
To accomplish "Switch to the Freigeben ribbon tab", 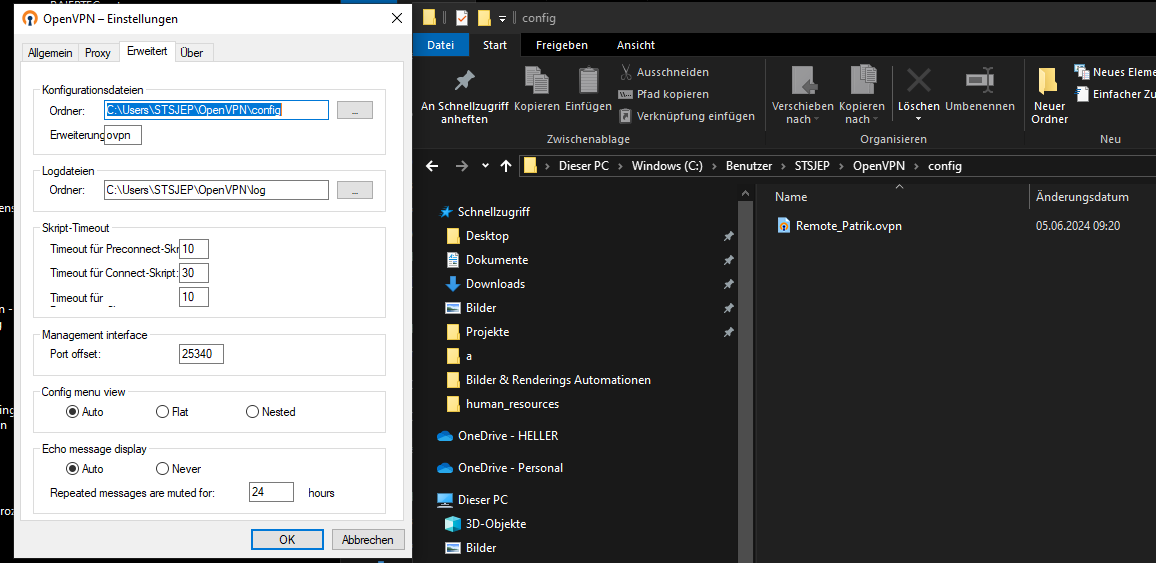I will point(562,45).
